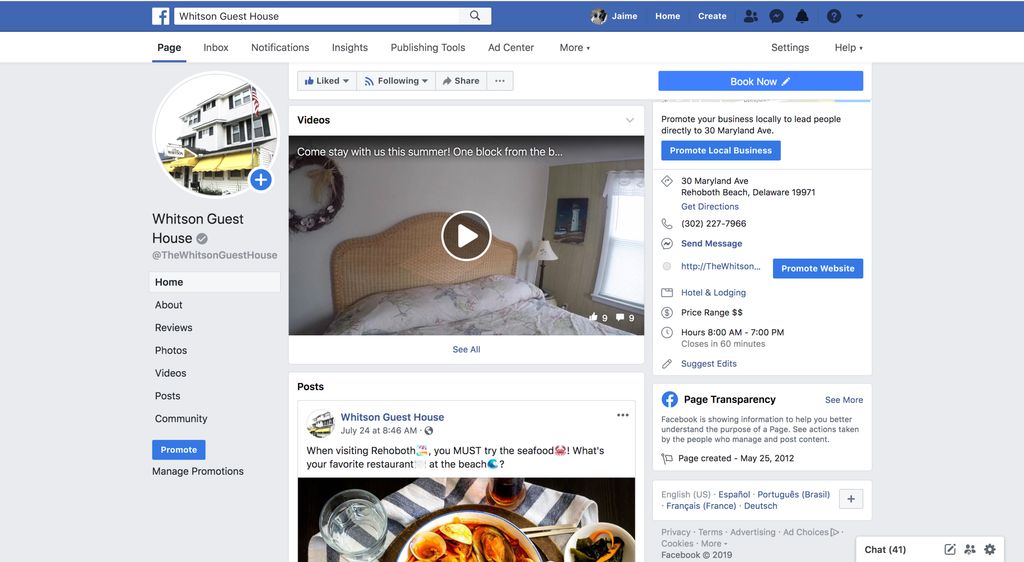Open the Notifications bell icon

(802, 16)
